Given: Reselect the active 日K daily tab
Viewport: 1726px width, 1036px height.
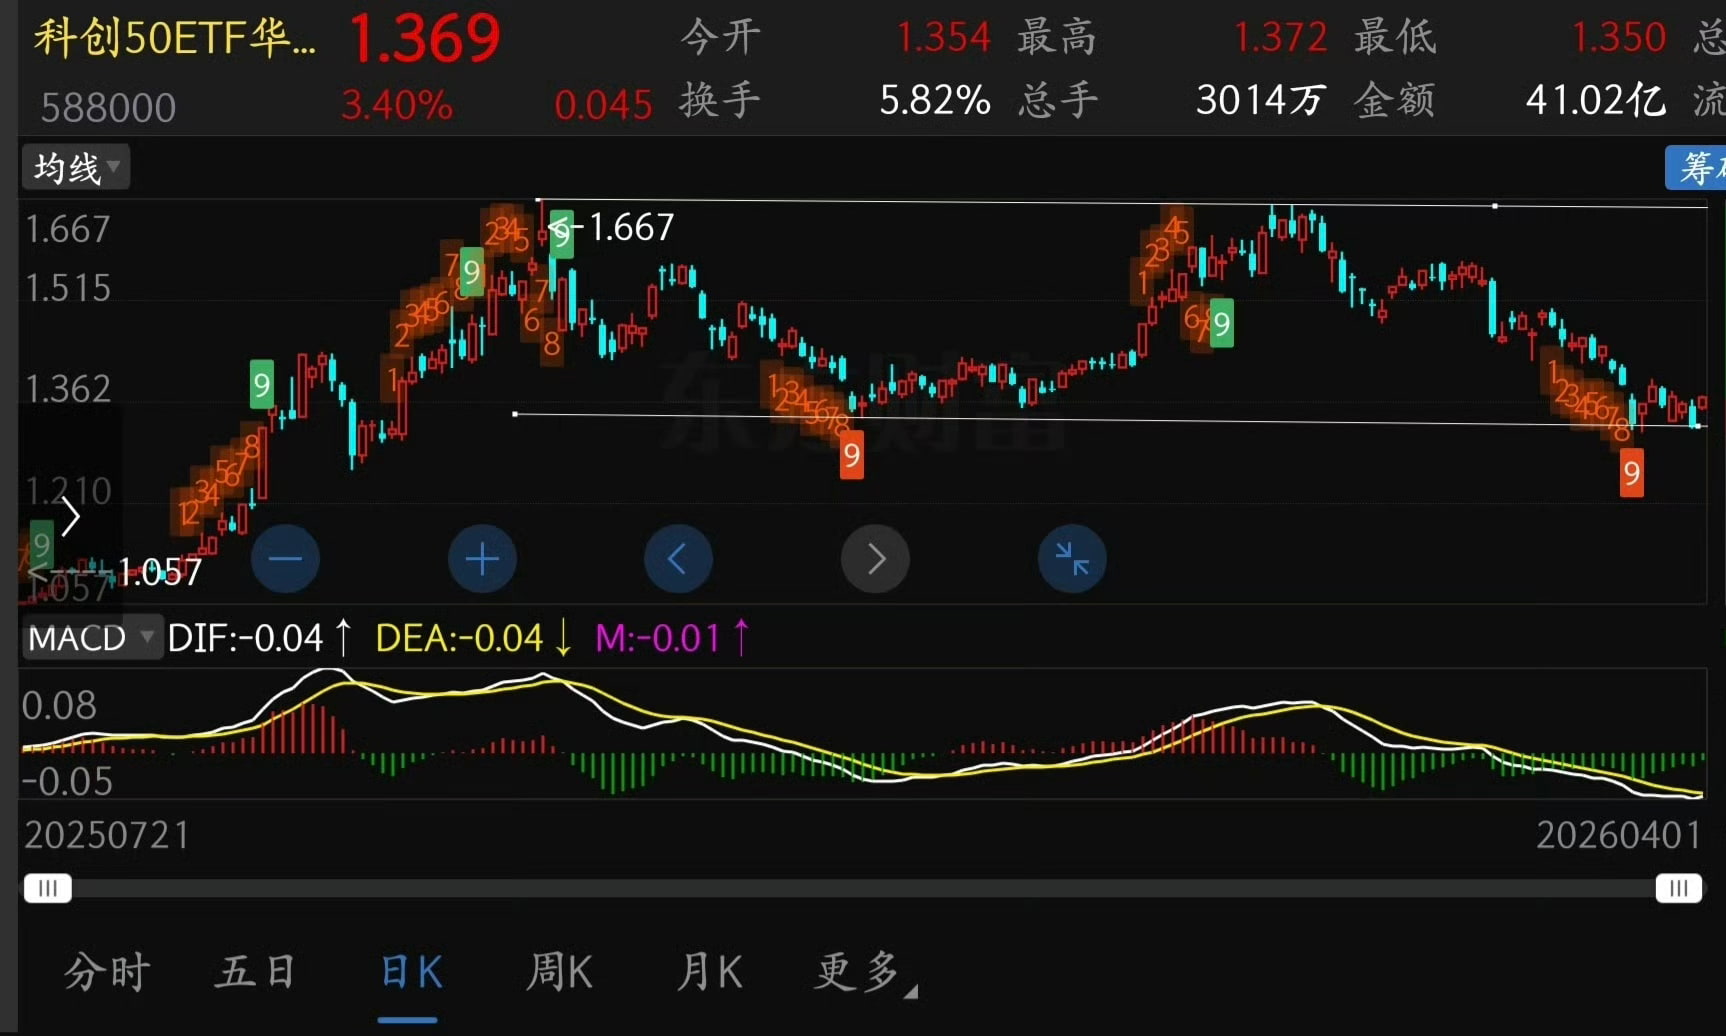Looking at the screenshot, I should pos(408,971).
